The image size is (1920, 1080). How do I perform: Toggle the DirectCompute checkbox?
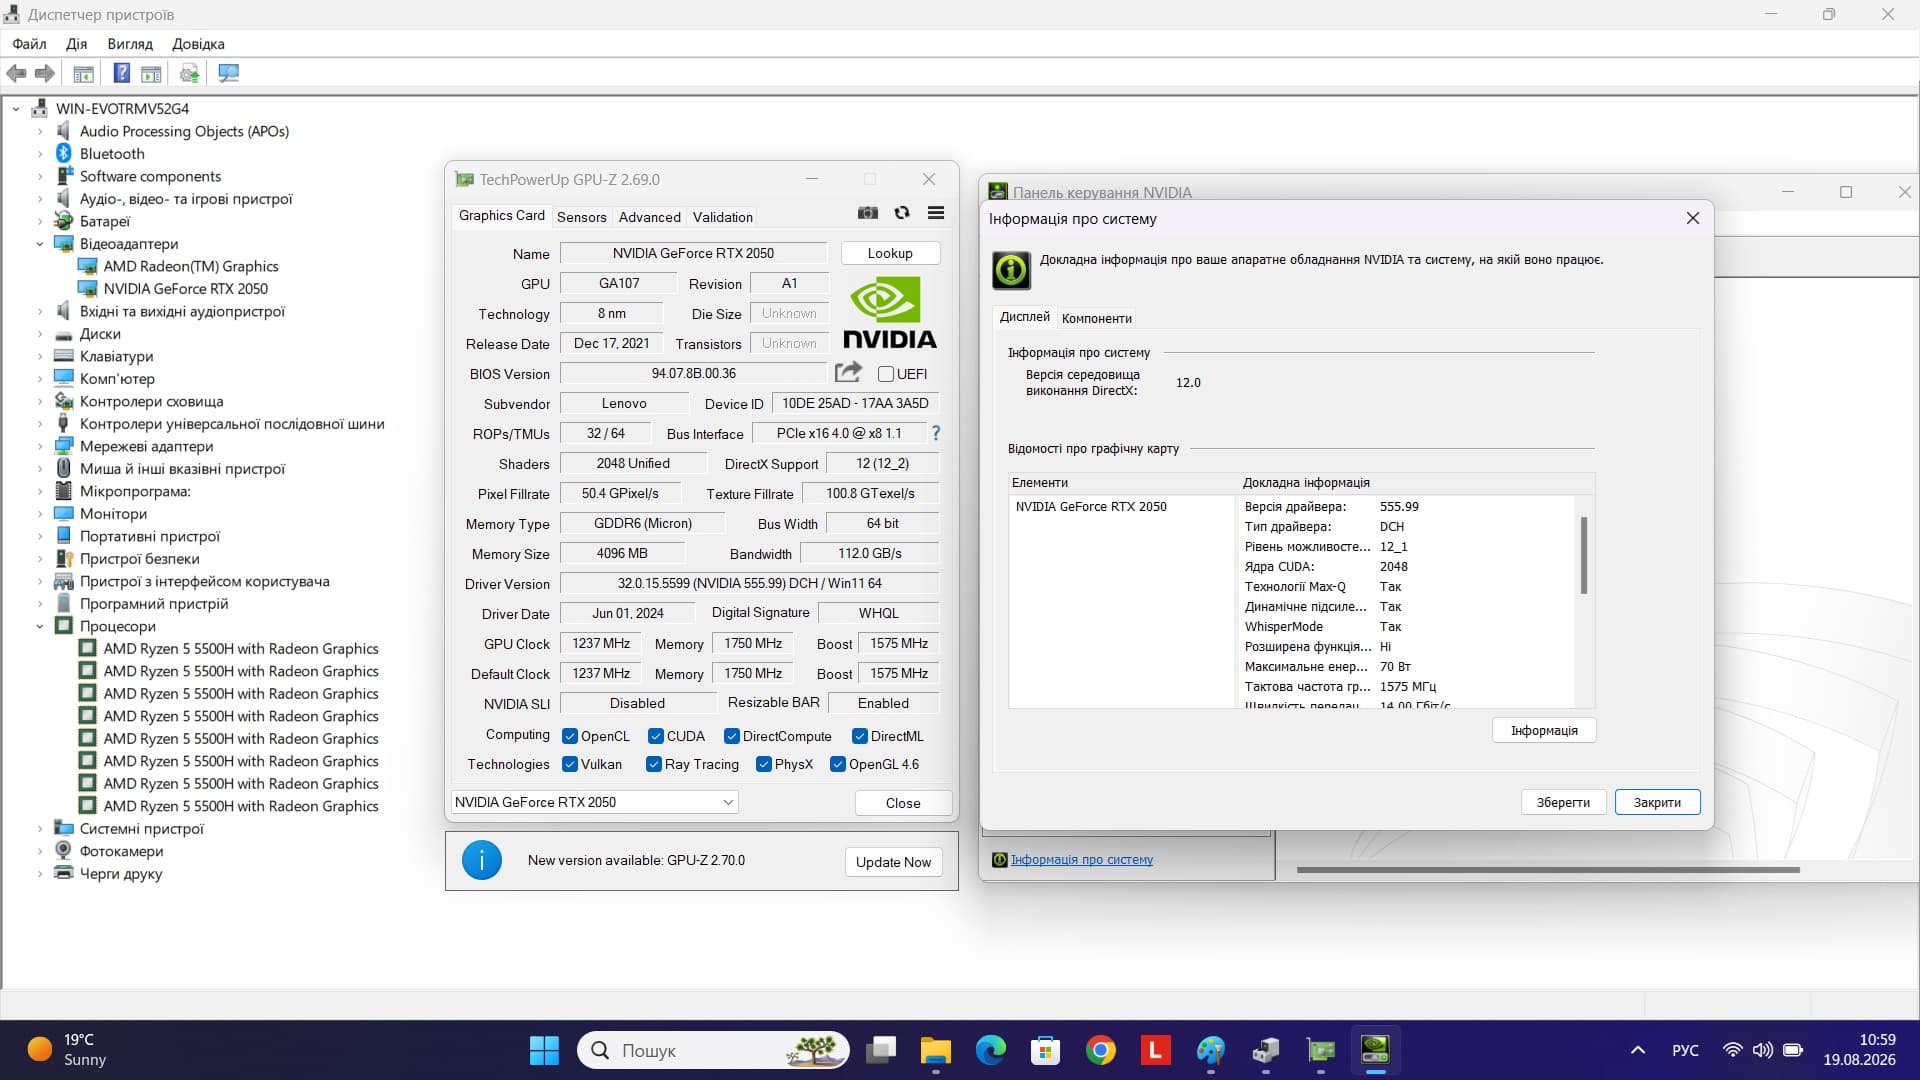coord(732,736)
